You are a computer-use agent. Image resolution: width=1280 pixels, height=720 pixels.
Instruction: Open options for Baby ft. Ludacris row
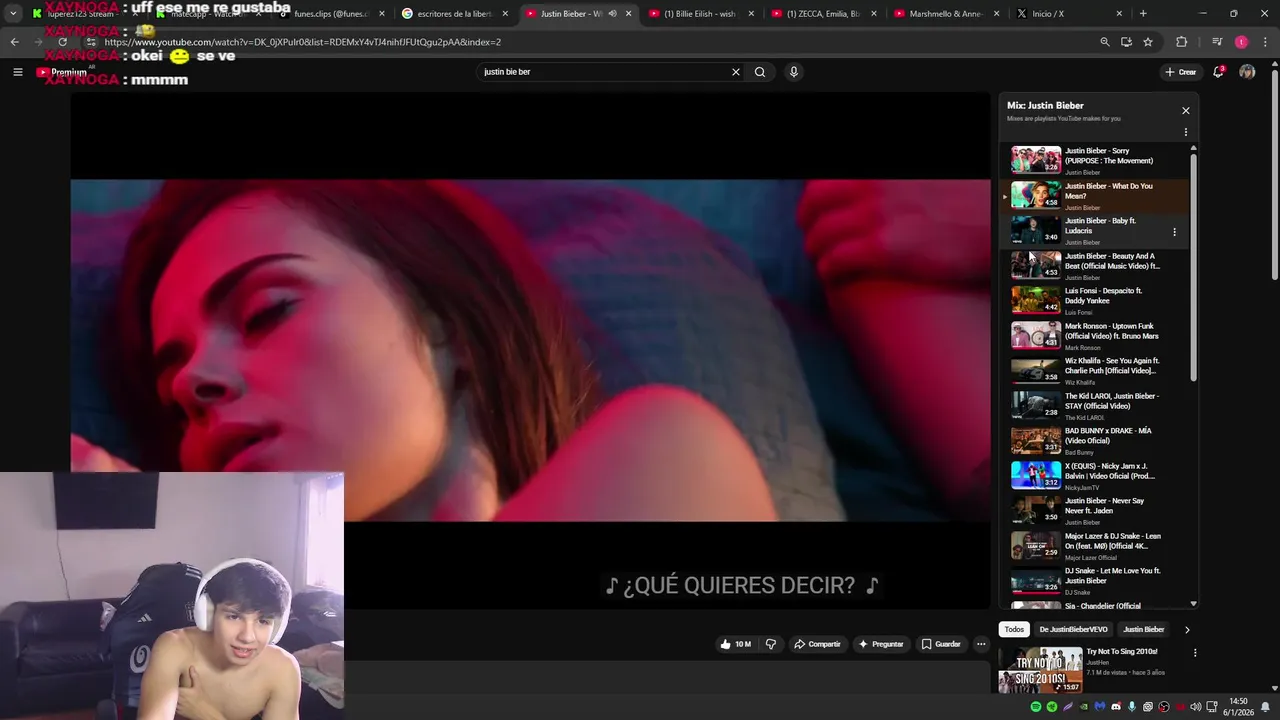(1175, 232)
